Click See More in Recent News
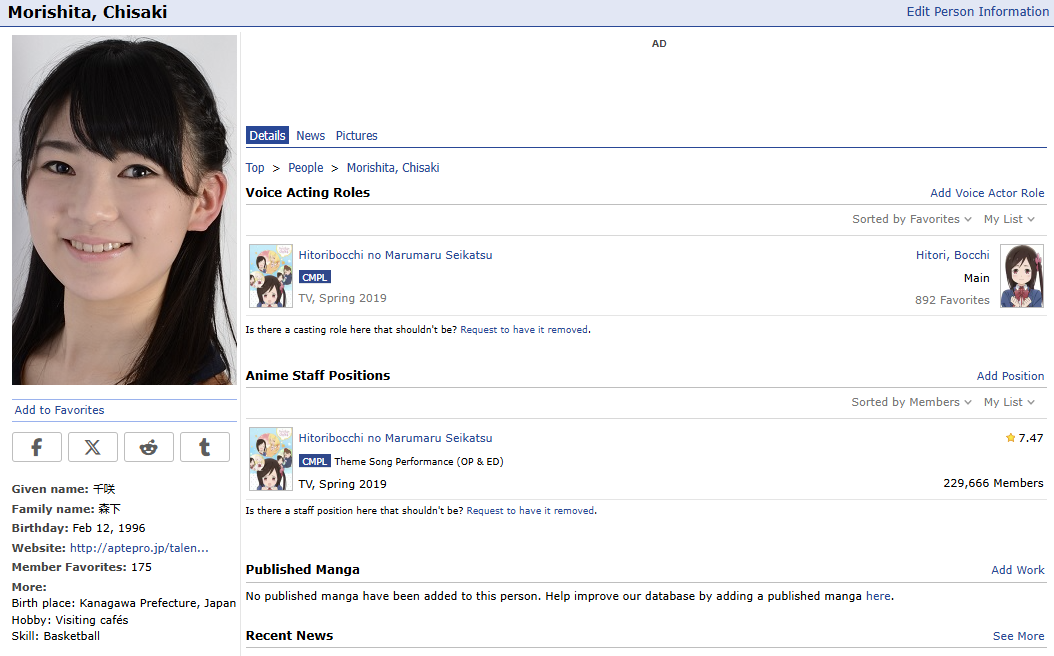This screenshot has height=656, width=1054. [1018, 636]
